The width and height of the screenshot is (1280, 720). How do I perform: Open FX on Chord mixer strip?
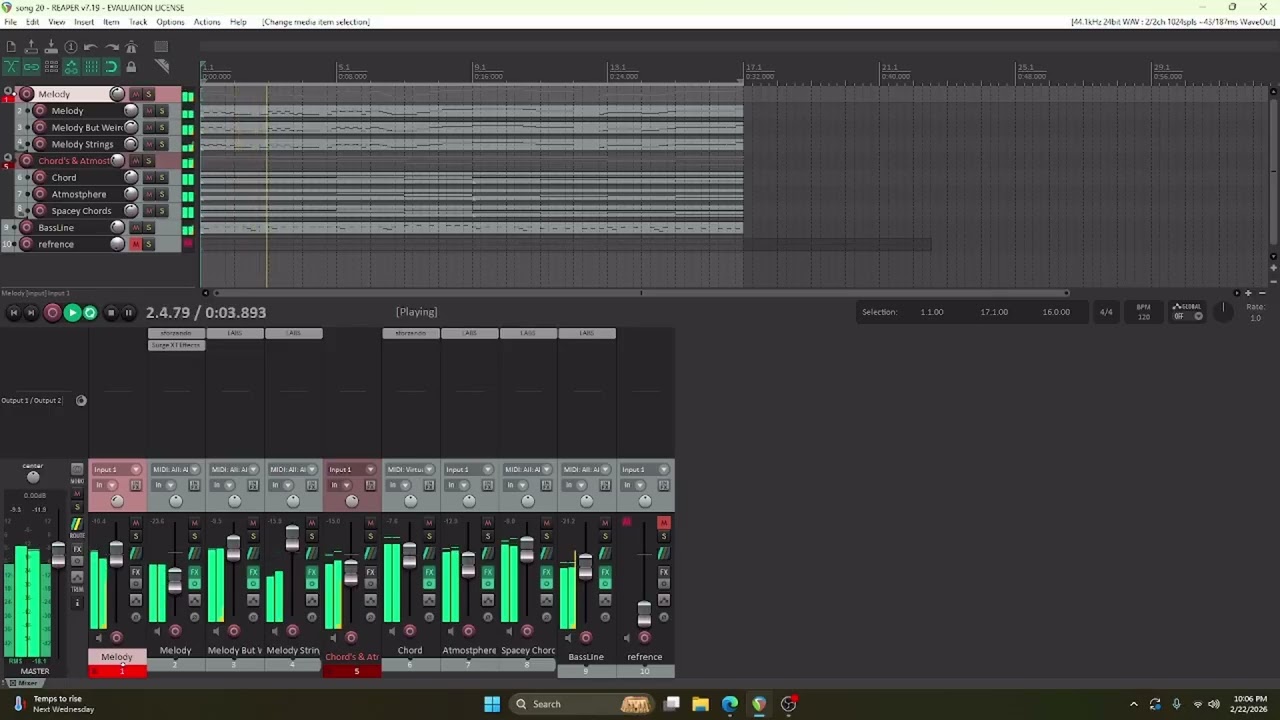(x=429, y=573)
